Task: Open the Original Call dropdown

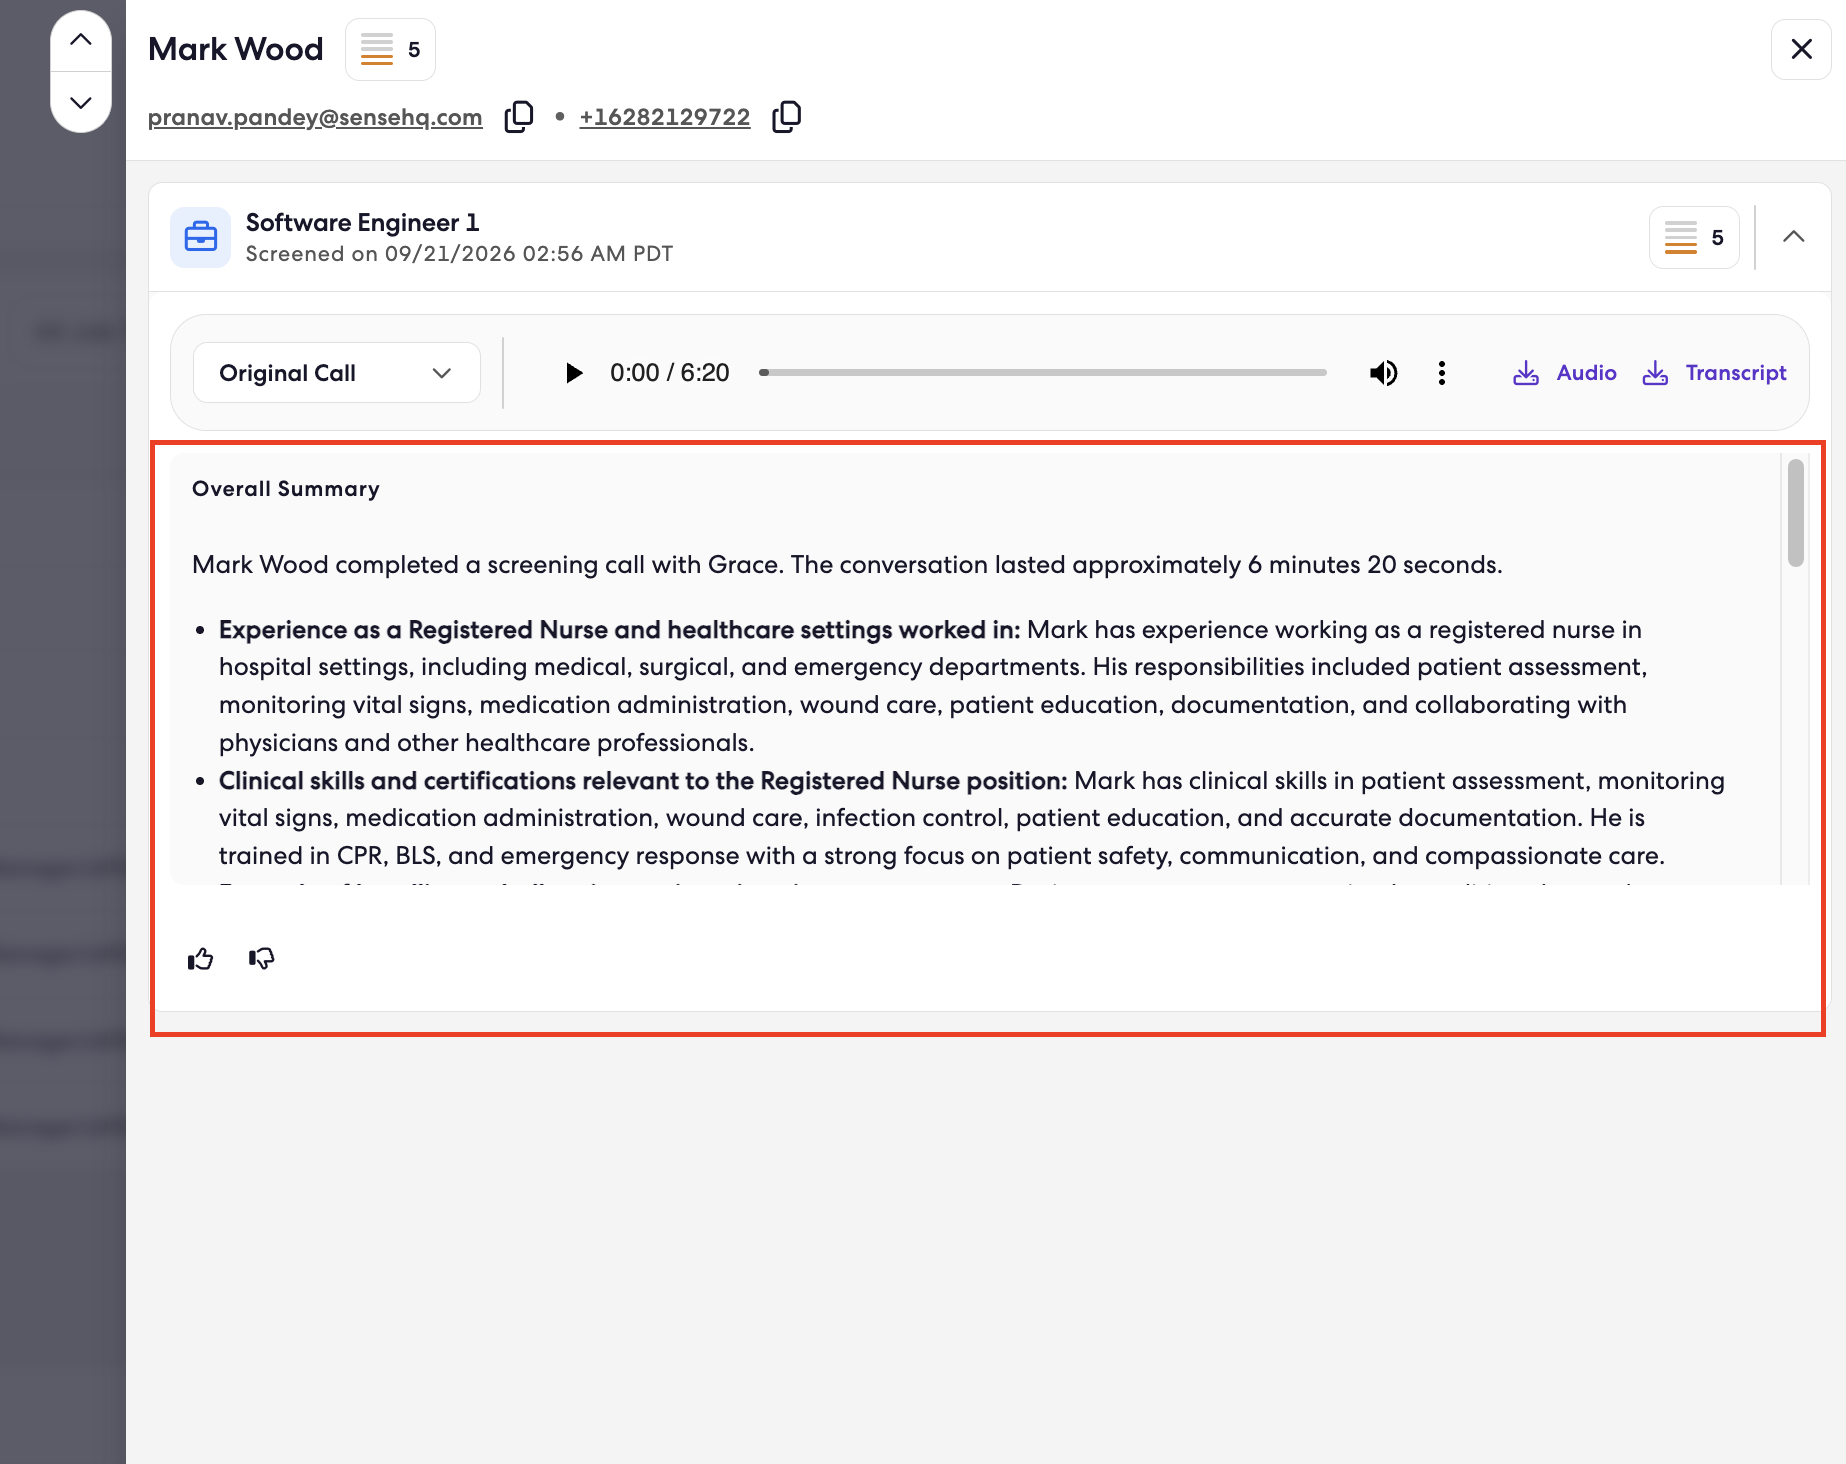Action: 337,373
